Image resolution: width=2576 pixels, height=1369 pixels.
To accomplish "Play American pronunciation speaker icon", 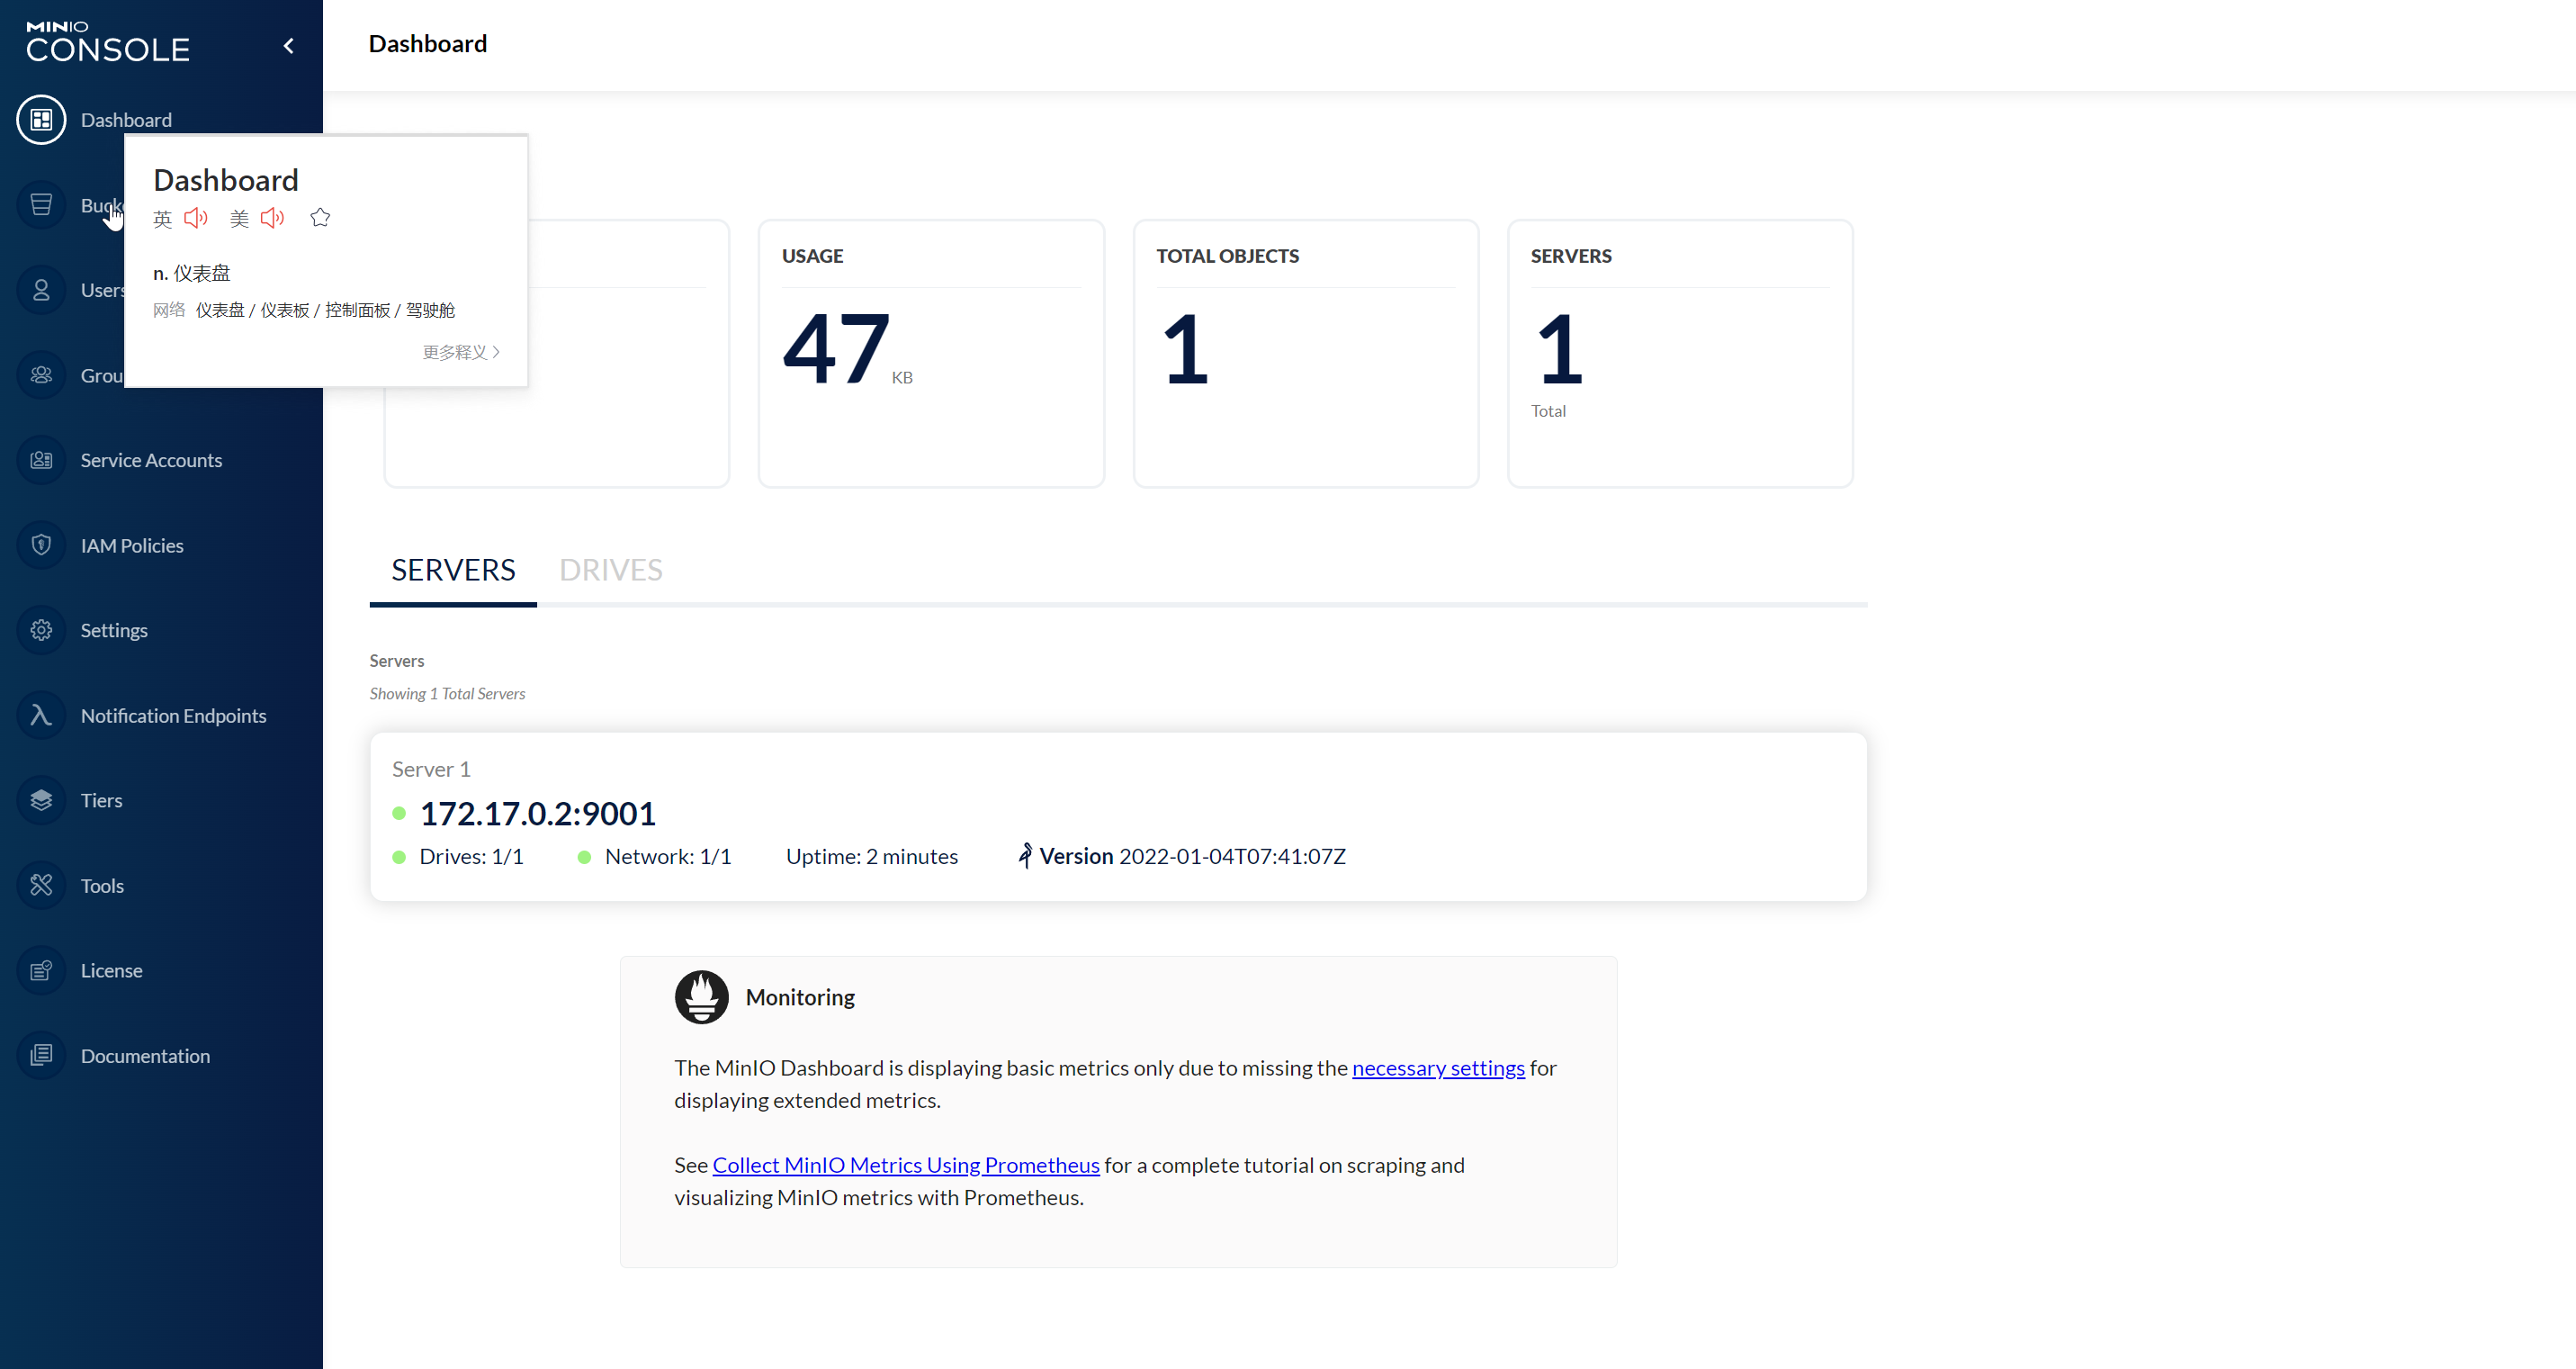I will point(272,218).
